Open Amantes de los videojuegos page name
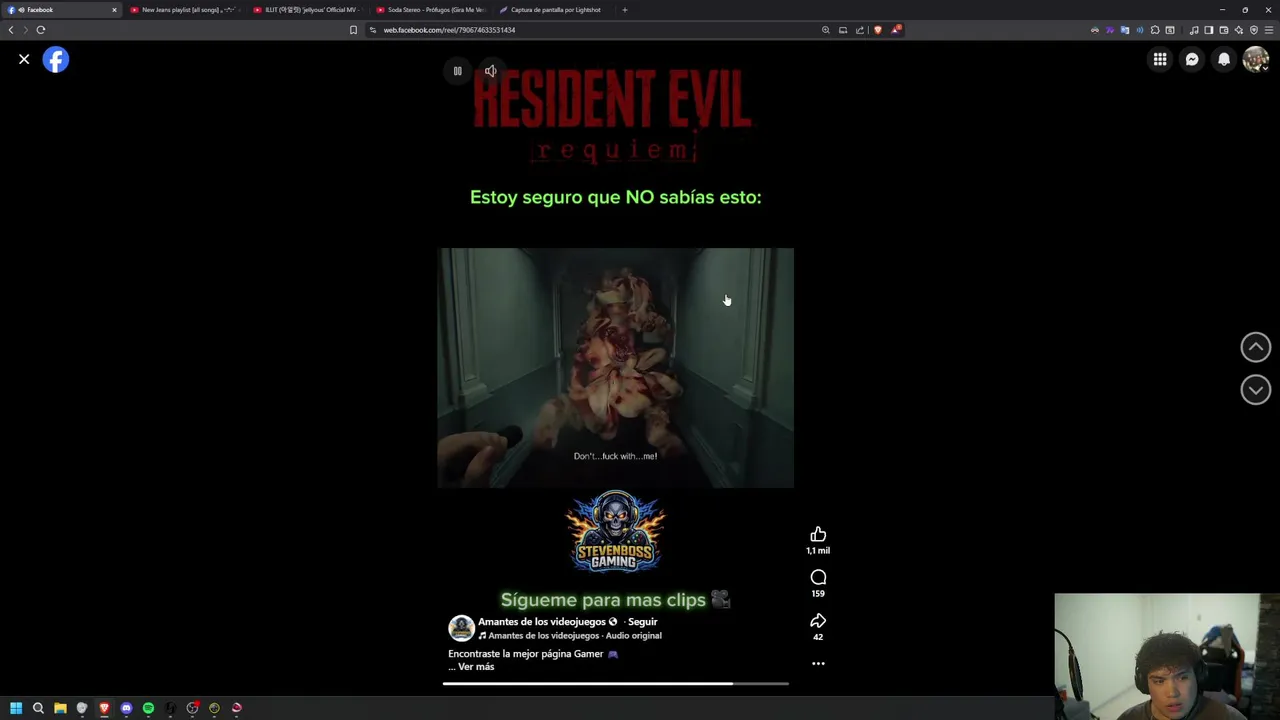1280x720 pixels. click(x=542, y=622)
